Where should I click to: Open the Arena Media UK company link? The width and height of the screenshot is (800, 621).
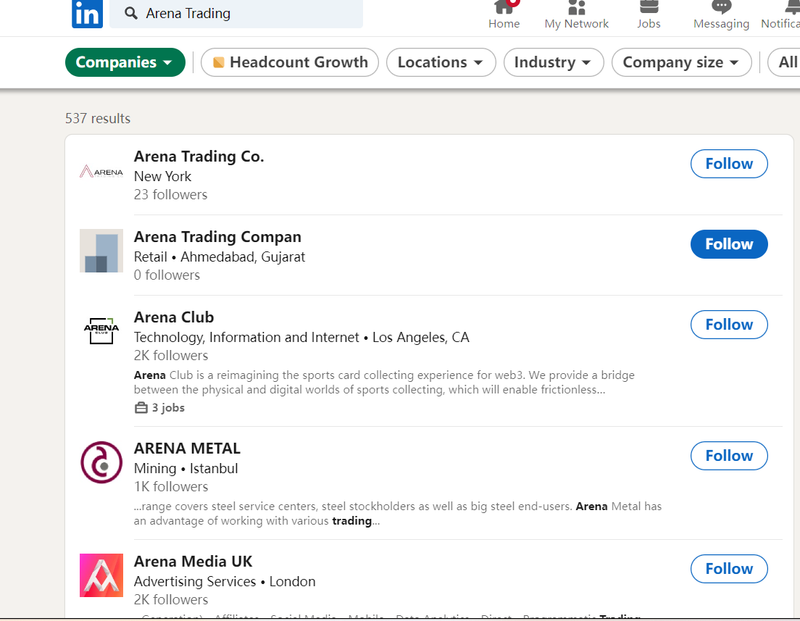pyautogui.click(x=193, y=561)
